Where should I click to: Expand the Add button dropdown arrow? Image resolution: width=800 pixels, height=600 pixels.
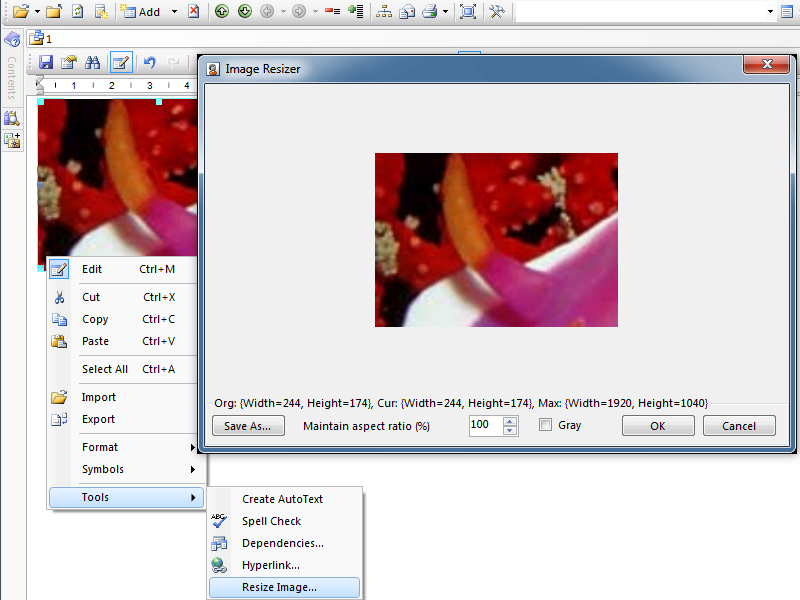pos(174,12)
